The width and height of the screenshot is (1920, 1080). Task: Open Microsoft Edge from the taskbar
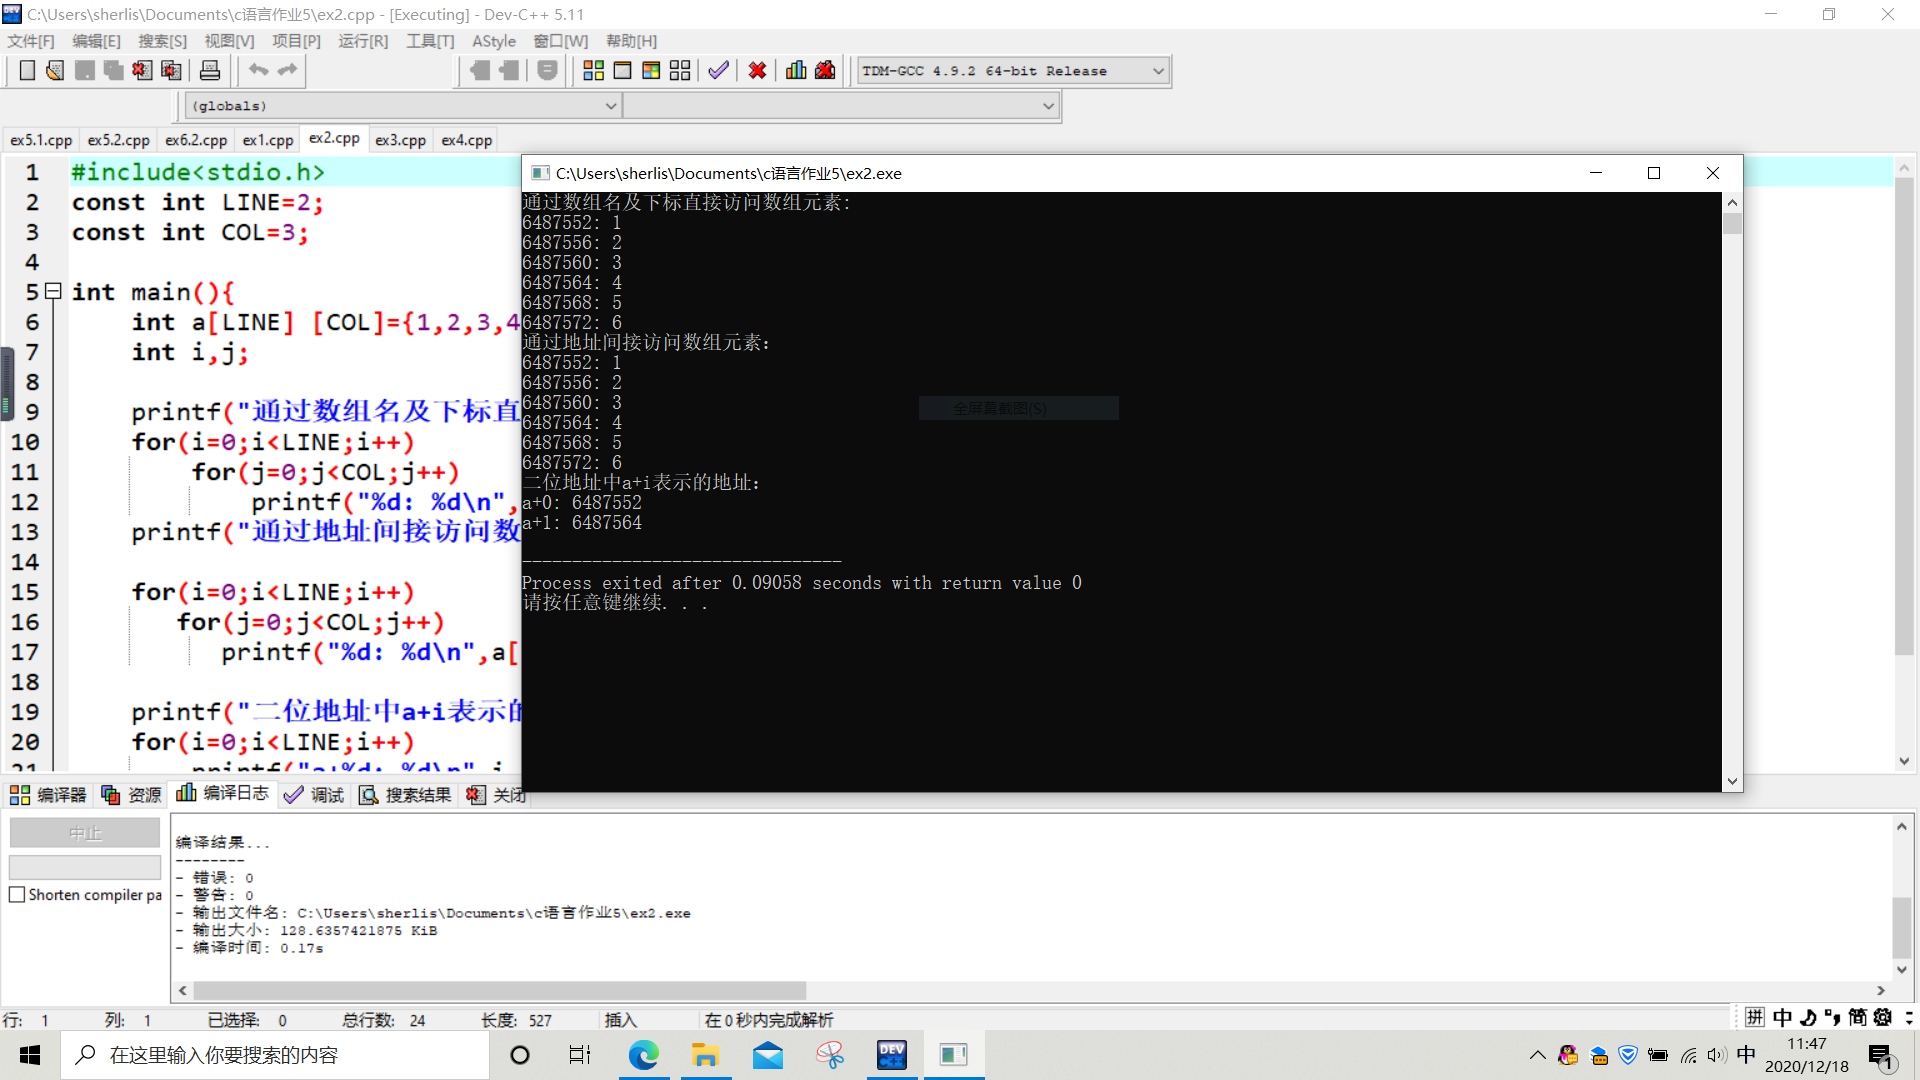pyautogui.click(x=643, y=1055)
